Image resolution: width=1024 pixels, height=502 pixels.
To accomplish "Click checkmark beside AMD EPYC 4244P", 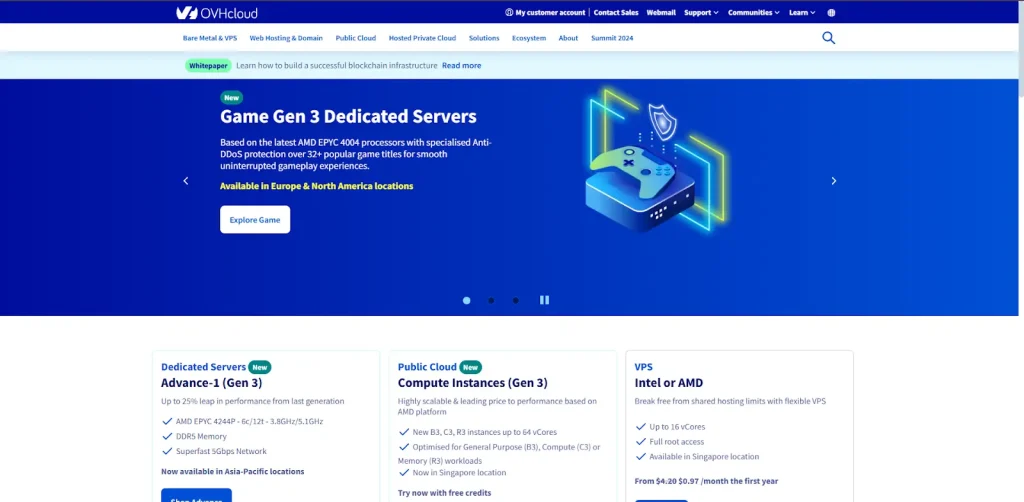I will (x=167, y=421).
